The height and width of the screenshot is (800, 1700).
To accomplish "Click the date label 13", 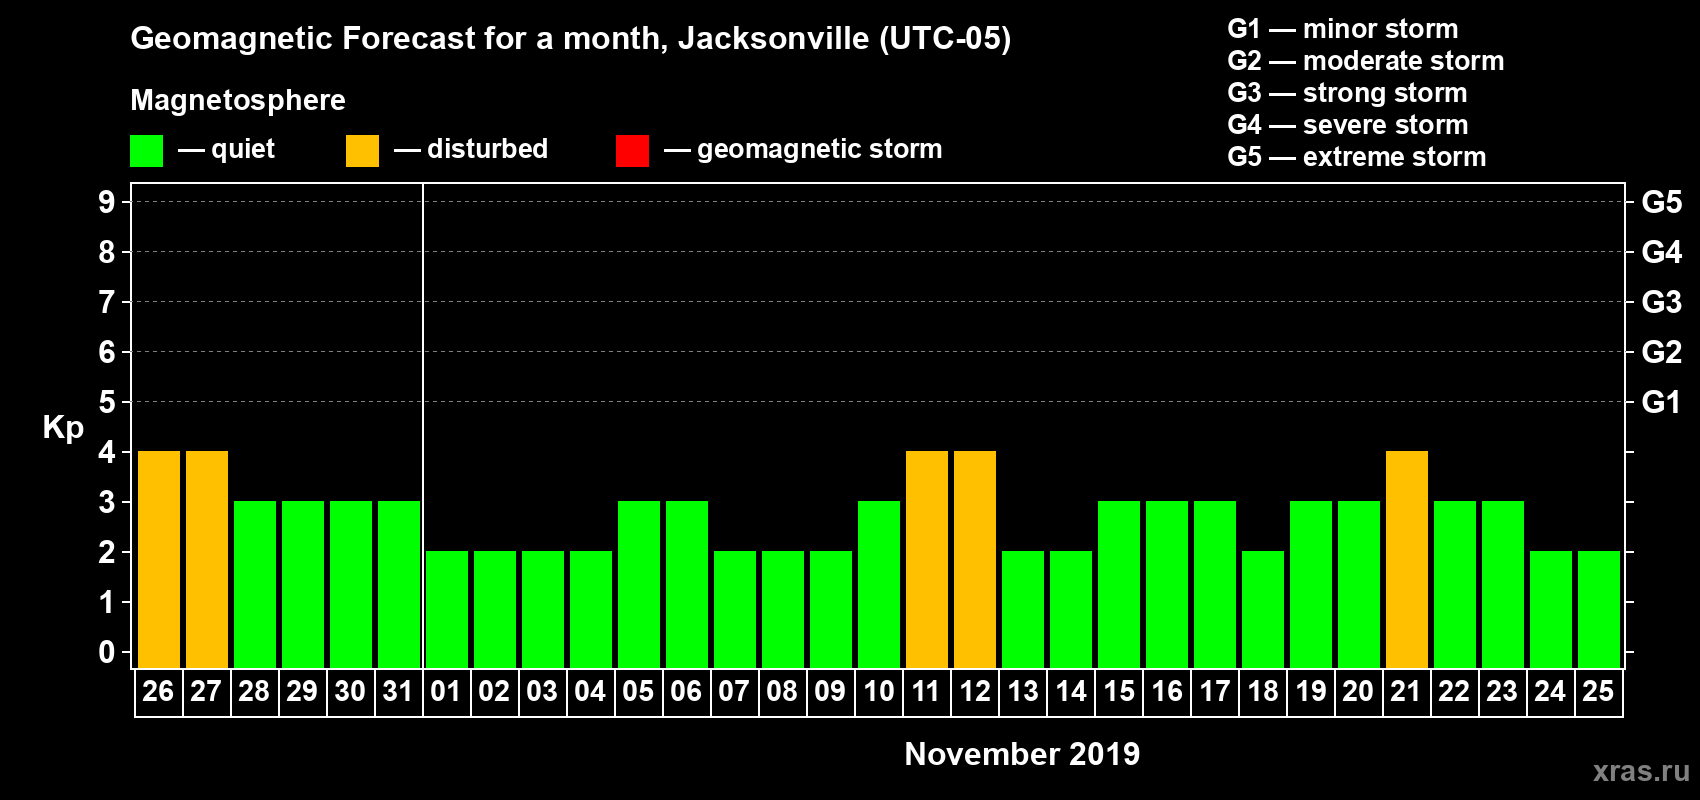I will pyautogui.click(x=1023, y=691).
